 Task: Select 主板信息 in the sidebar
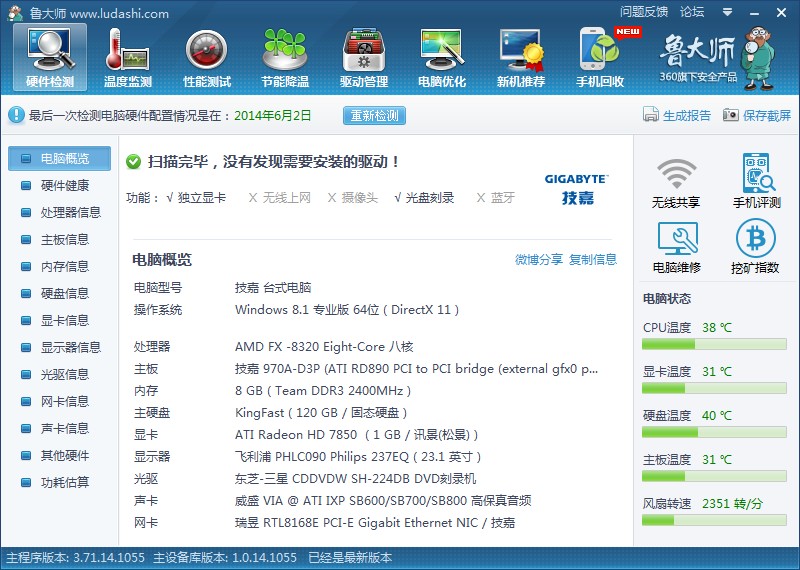59,239
